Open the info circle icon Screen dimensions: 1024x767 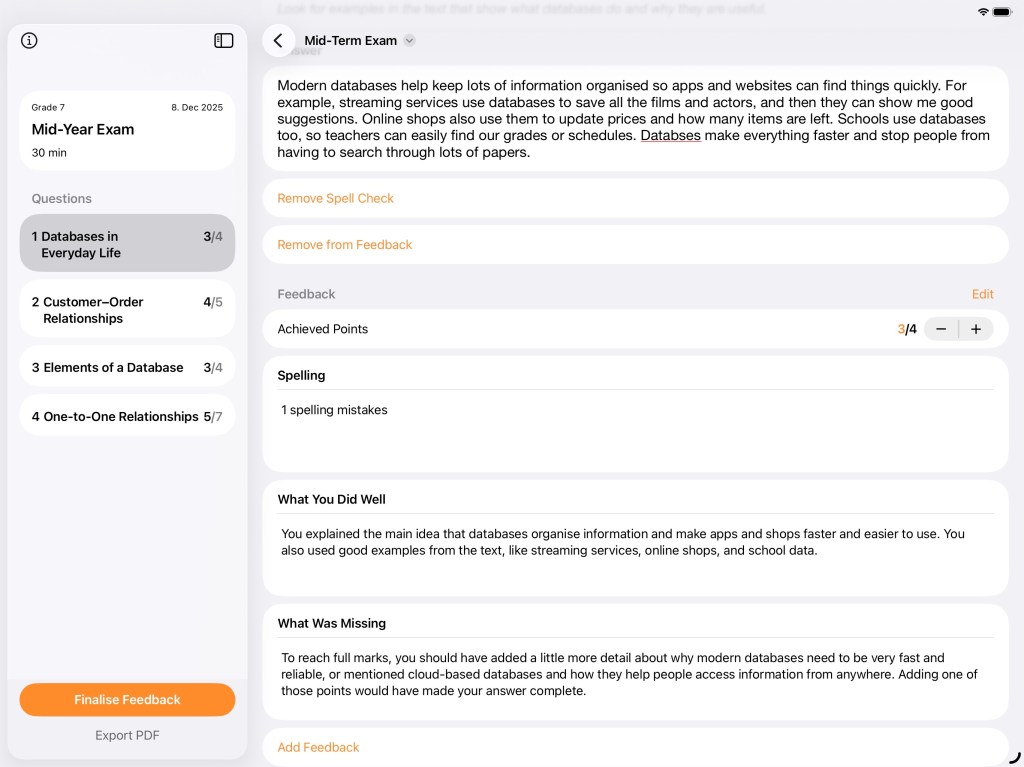click(x=29, y=41)
